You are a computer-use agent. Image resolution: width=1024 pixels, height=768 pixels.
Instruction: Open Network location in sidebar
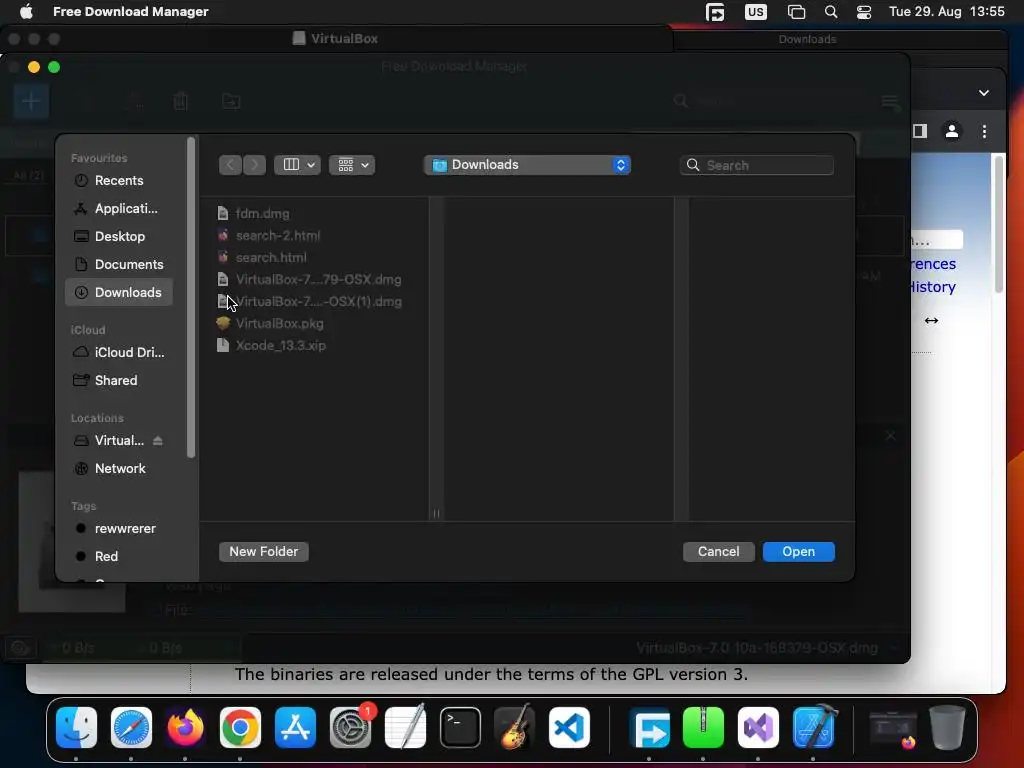point(118,468)
